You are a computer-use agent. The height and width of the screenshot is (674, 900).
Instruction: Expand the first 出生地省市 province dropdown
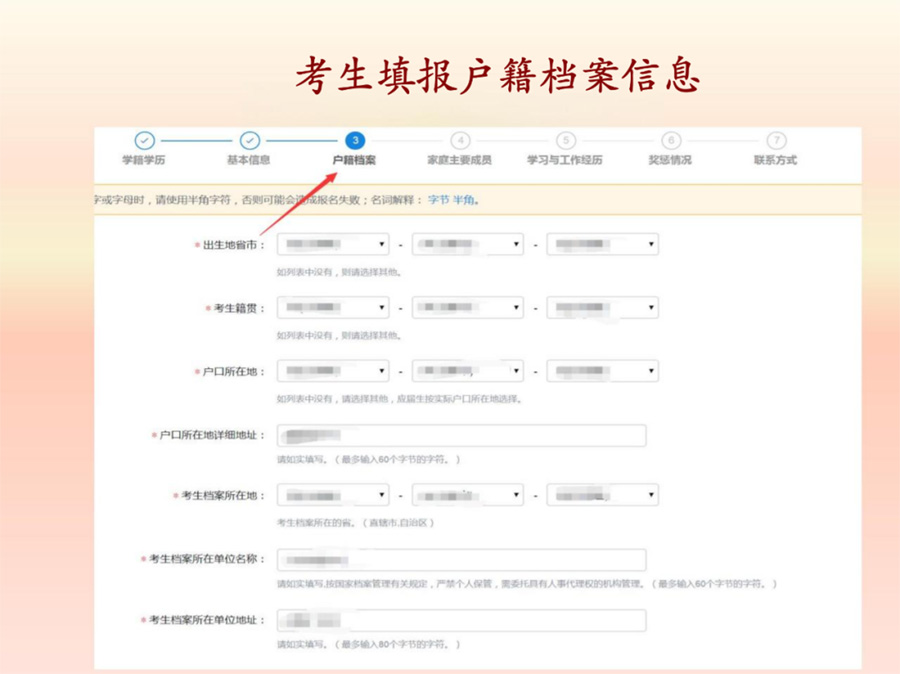click(x=333, y=245)
